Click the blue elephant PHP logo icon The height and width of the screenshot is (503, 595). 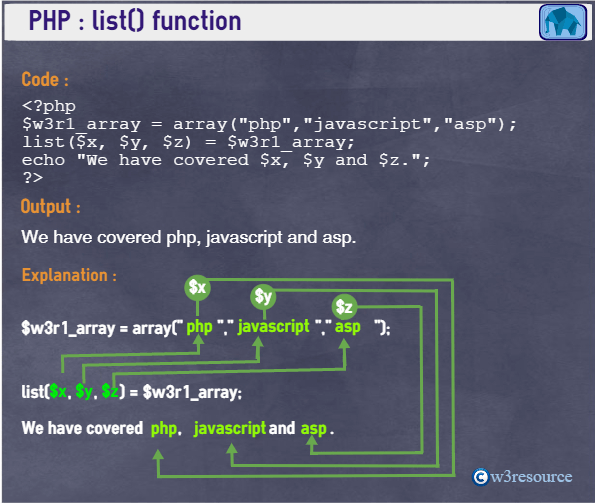(563, 22)
